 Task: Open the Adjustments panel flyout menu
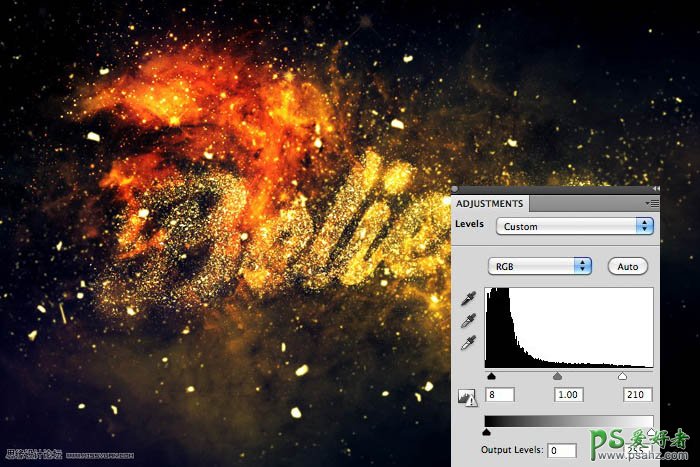(653, 203)
